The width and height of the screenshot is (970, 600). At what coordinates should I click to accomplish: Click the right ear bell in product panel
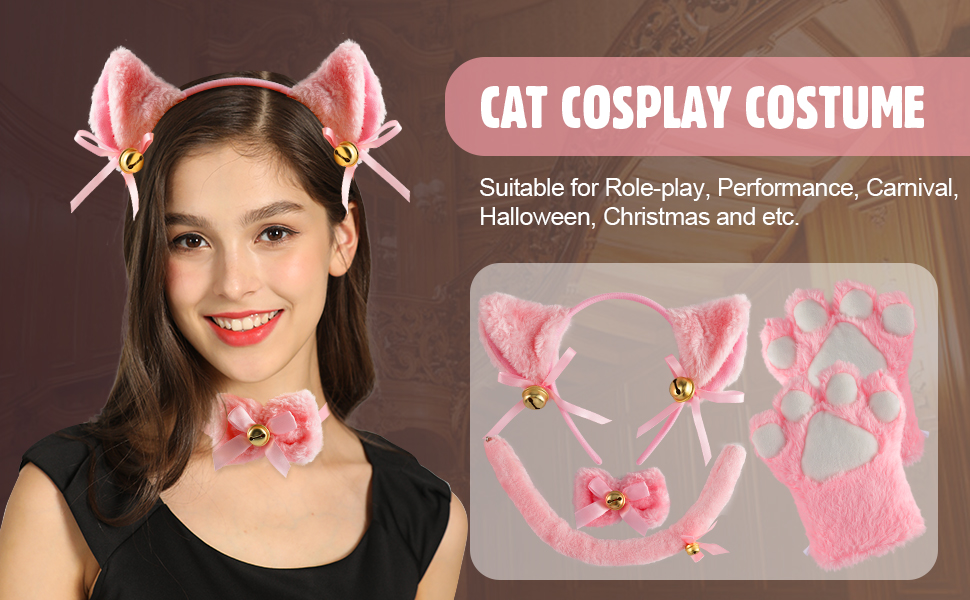681,389
